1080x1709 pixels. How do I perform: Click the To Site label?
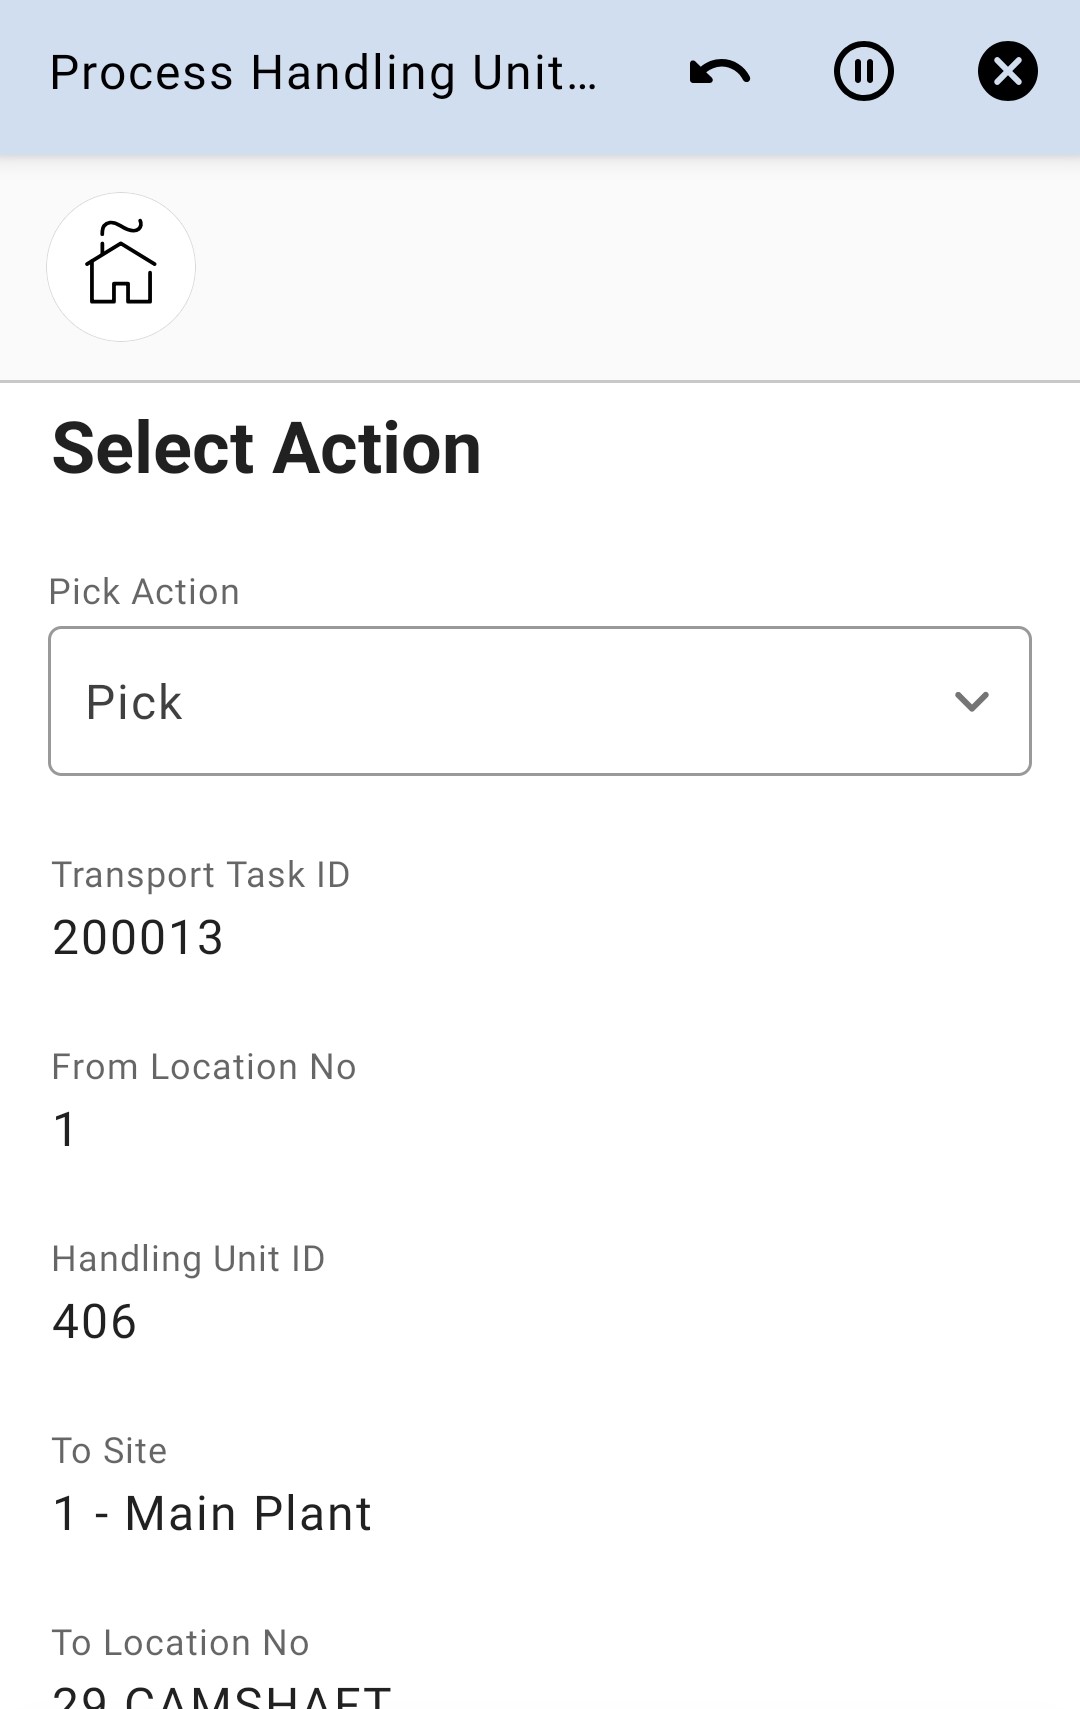[x=110, y=1451]
